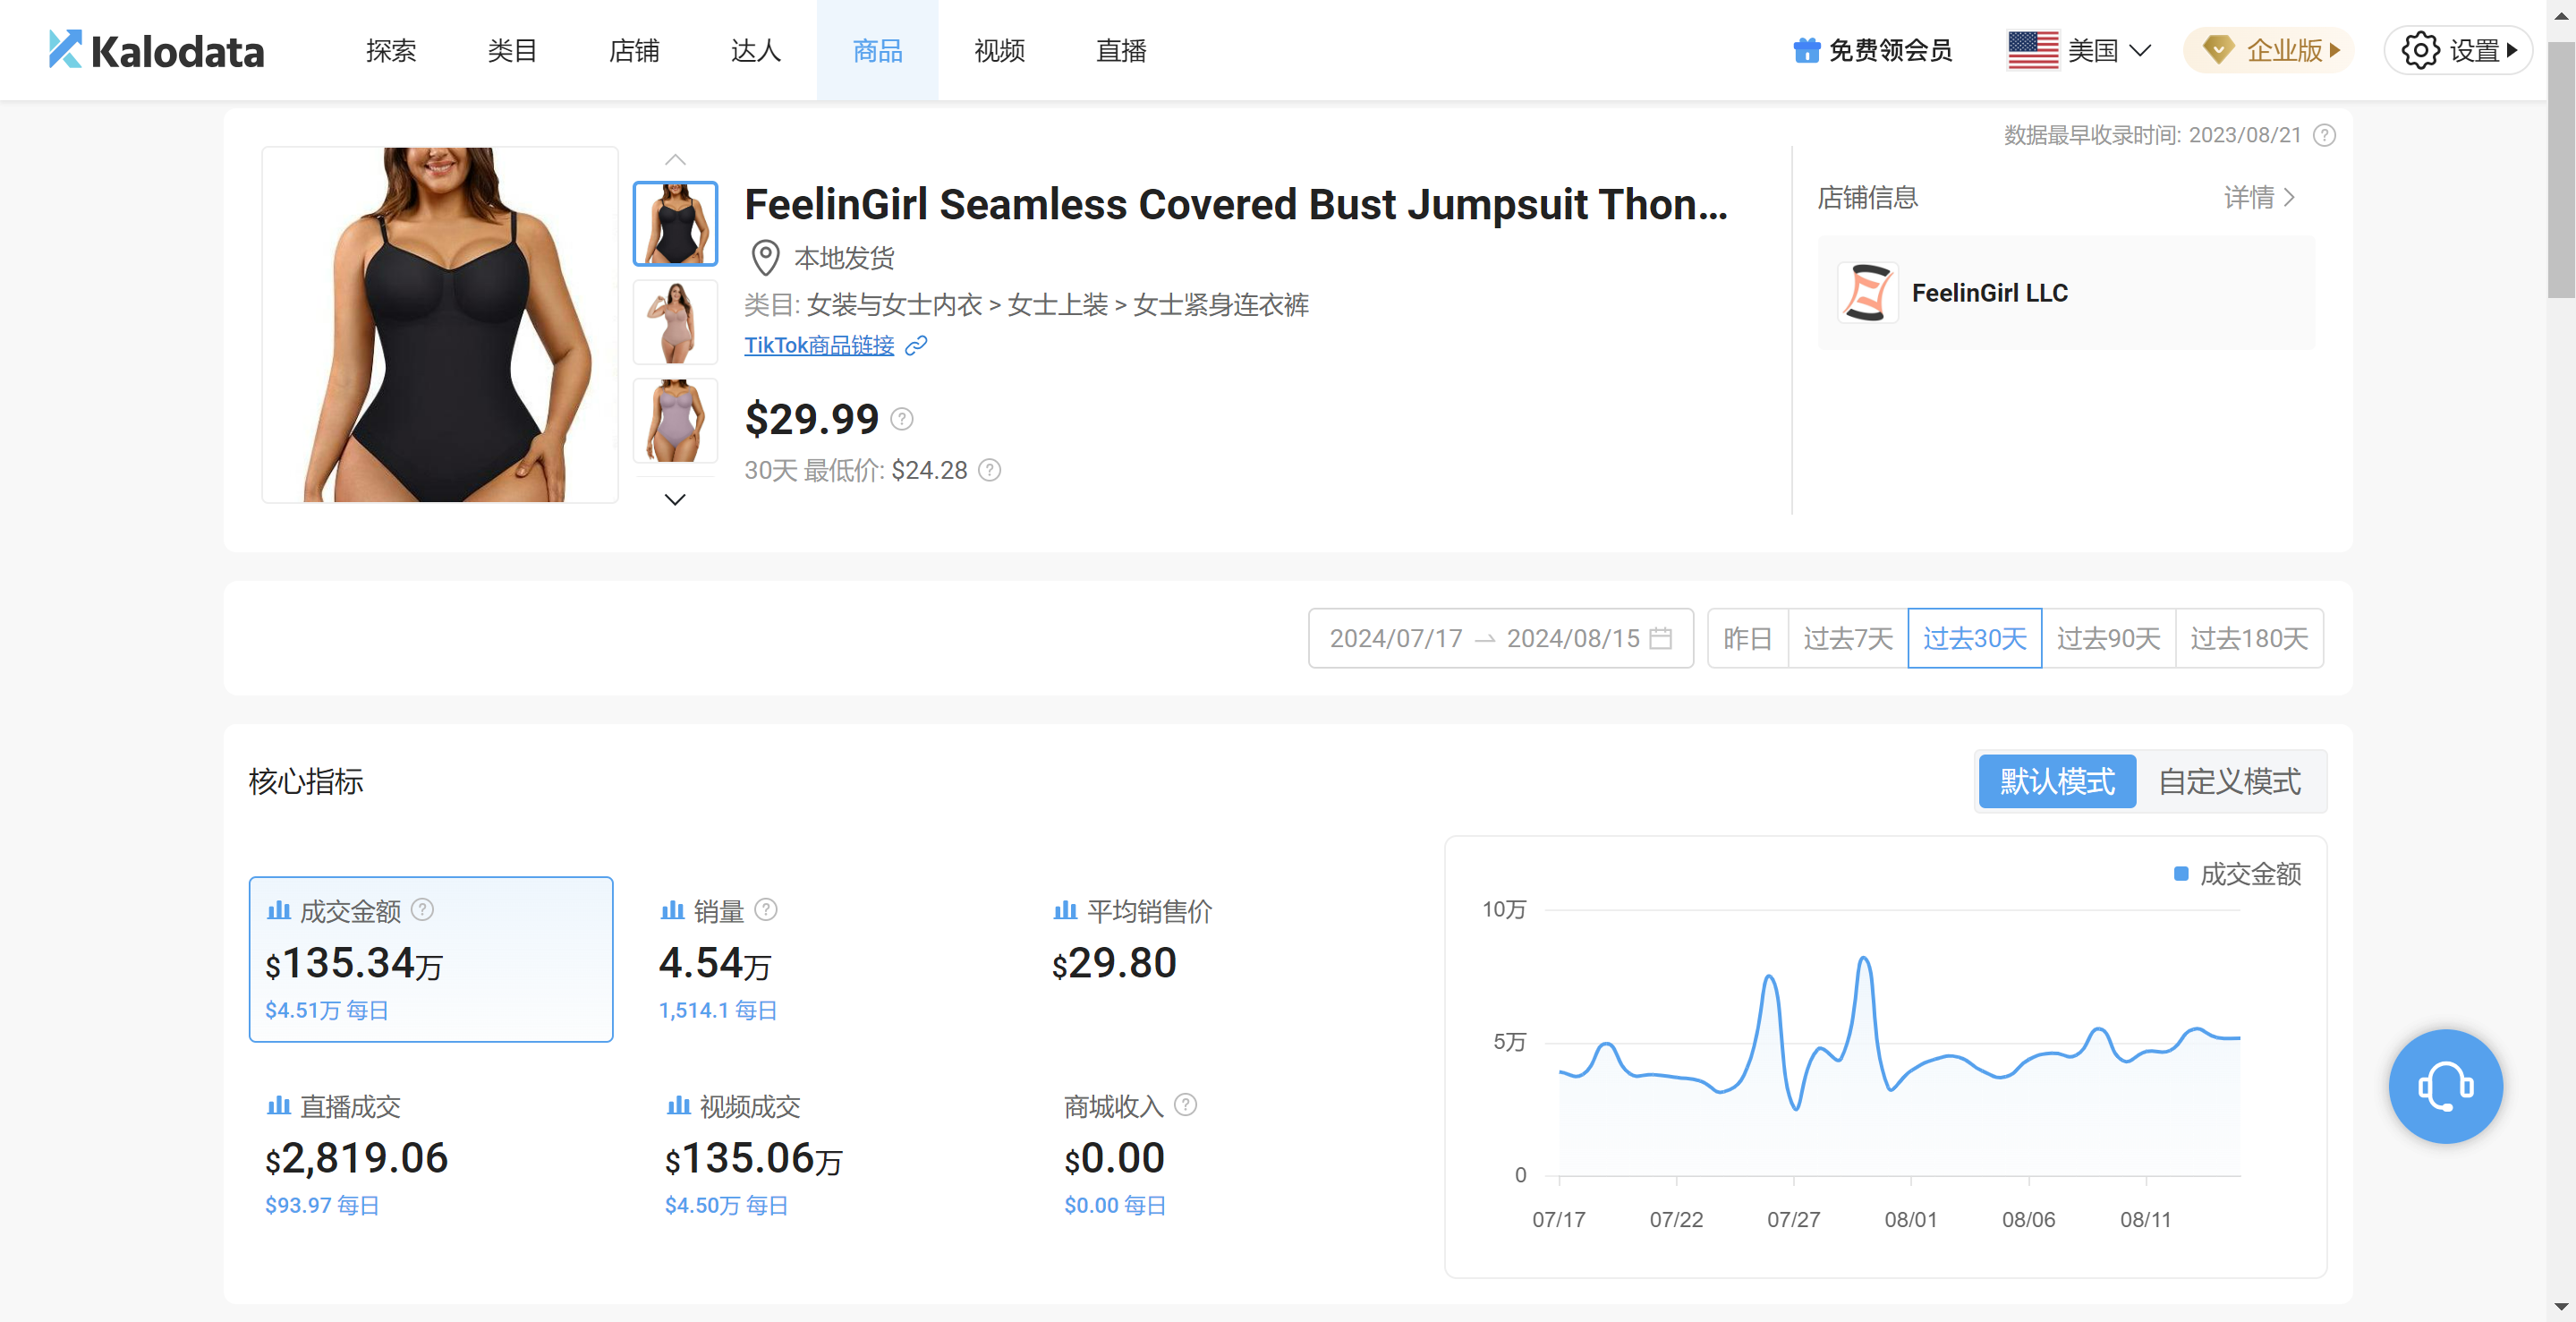Click the help icon next to 成交金额
The image size is (2576, 1322).
point(423,909)
